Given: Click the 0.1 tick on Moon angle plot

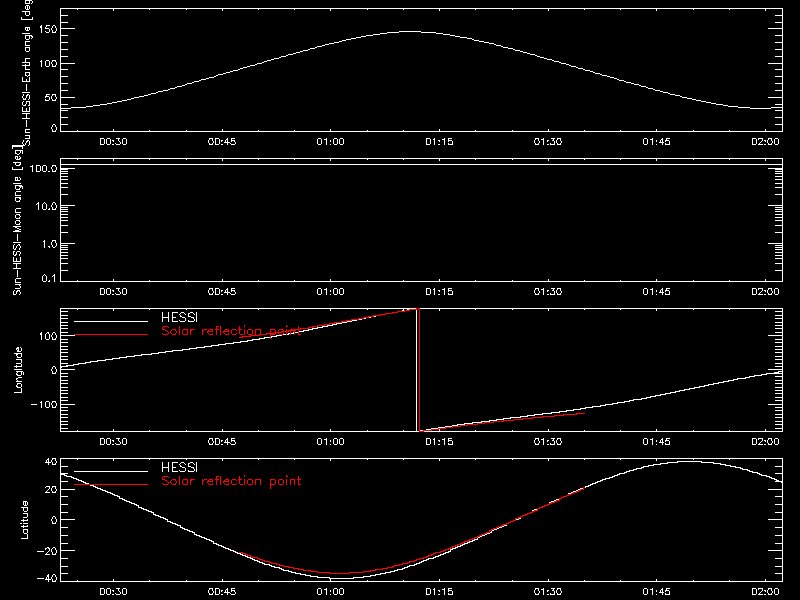Looking at the screenshot, I should tap(49, 278).
